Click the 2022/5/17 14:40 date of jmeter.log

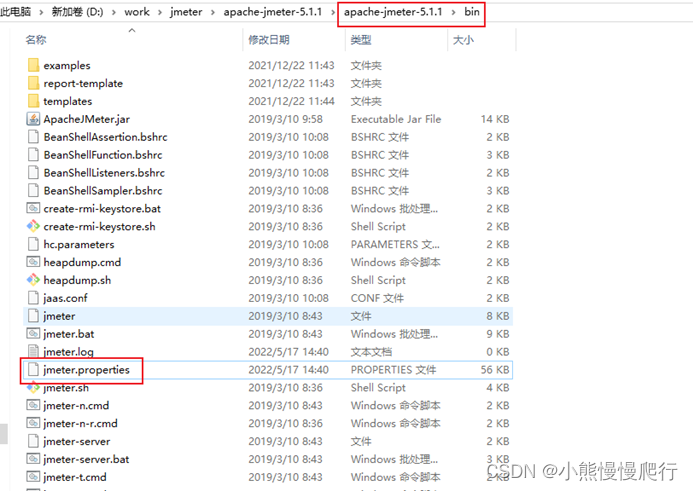(x=289, y=352)
